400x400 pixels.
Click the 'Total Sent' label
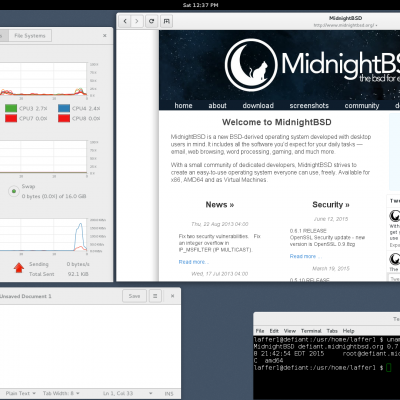click(42, 274)
